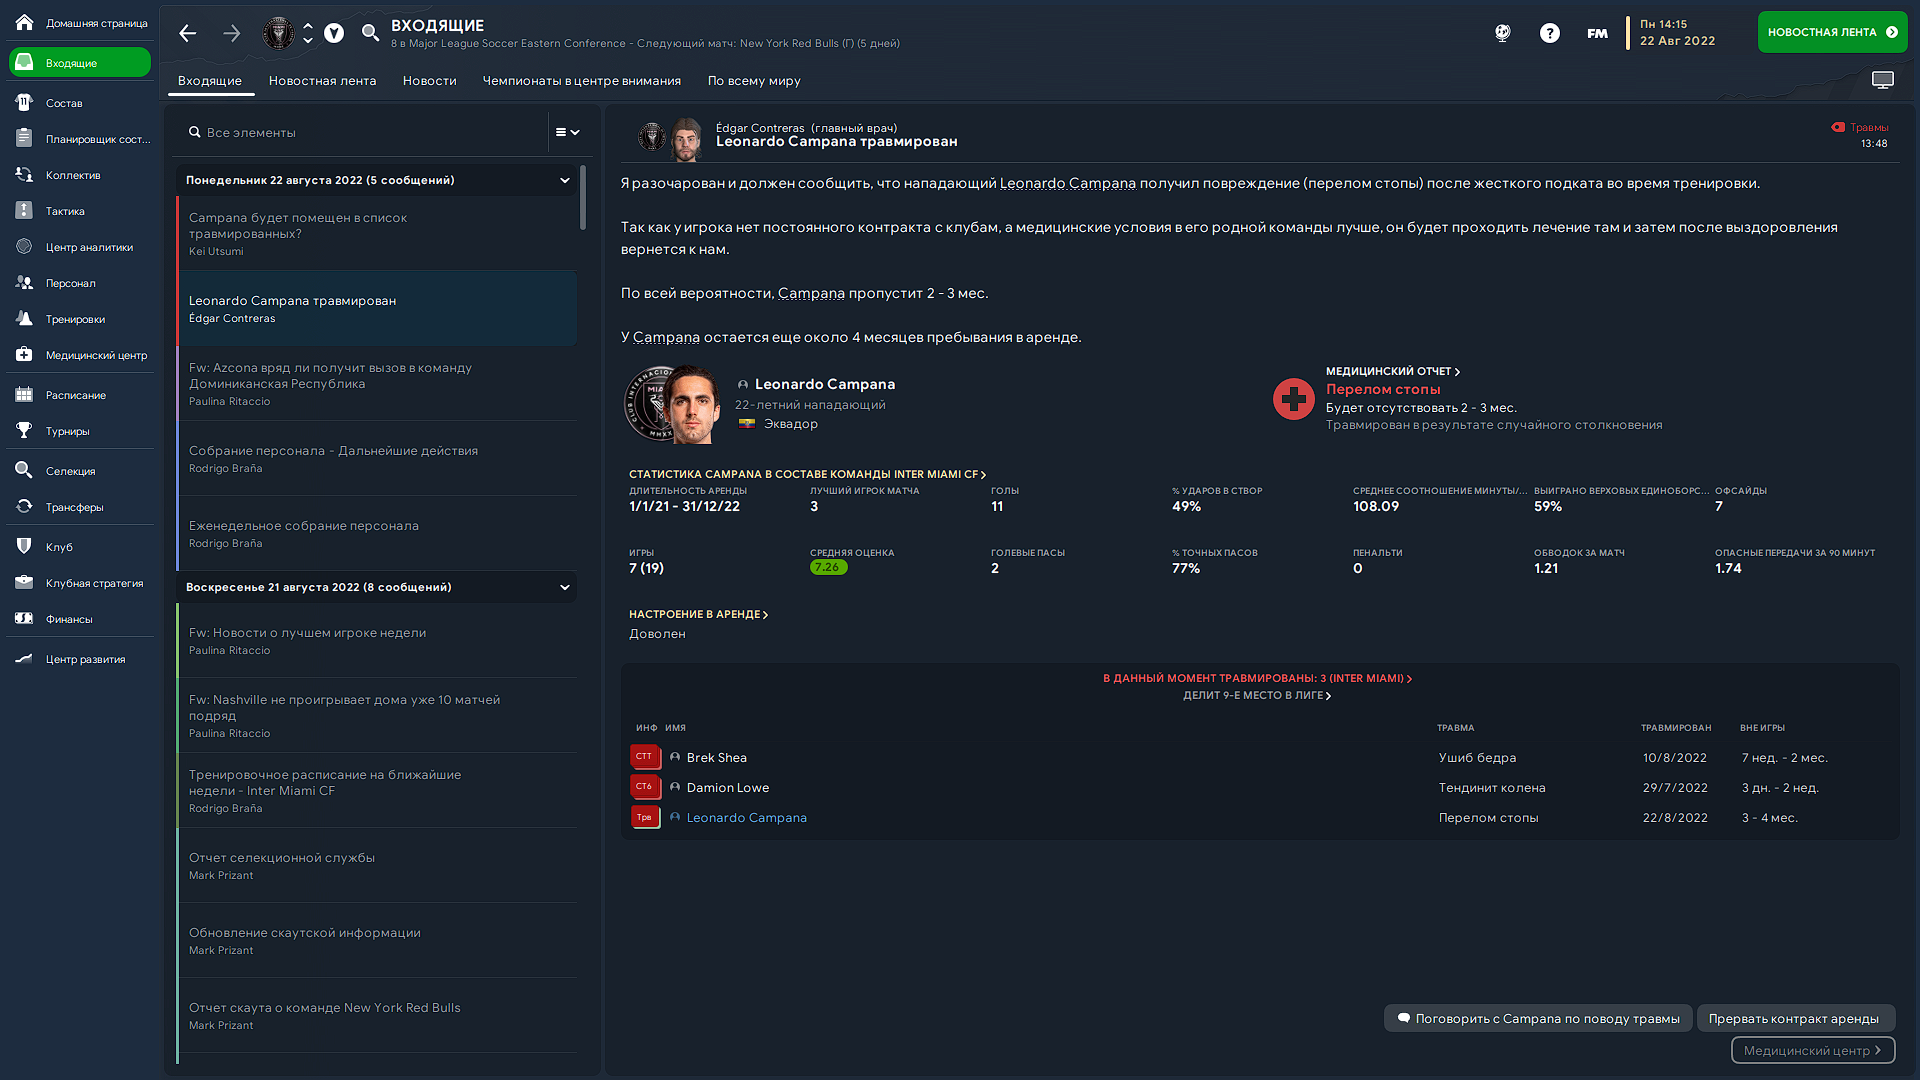Click the red medical cross icon
This screenshot has height=1080, width=1920.
1293,399
